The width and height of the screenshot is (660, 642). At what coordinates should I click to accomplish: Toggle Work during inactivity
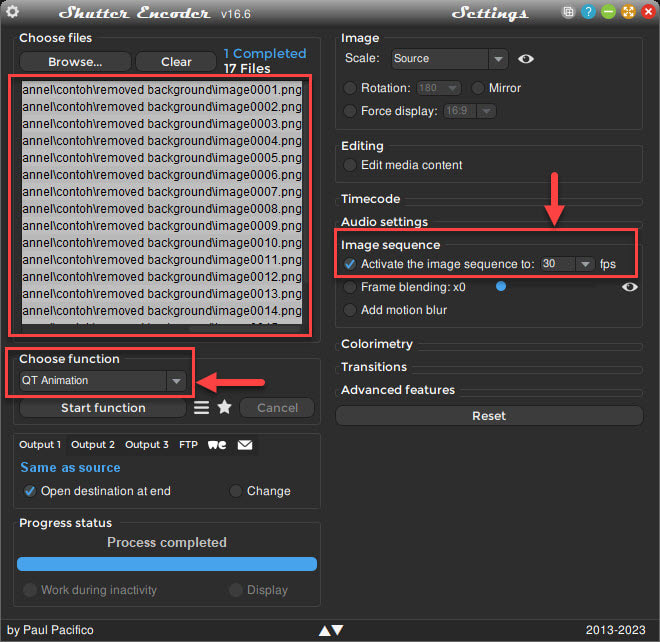pos(29,590)
